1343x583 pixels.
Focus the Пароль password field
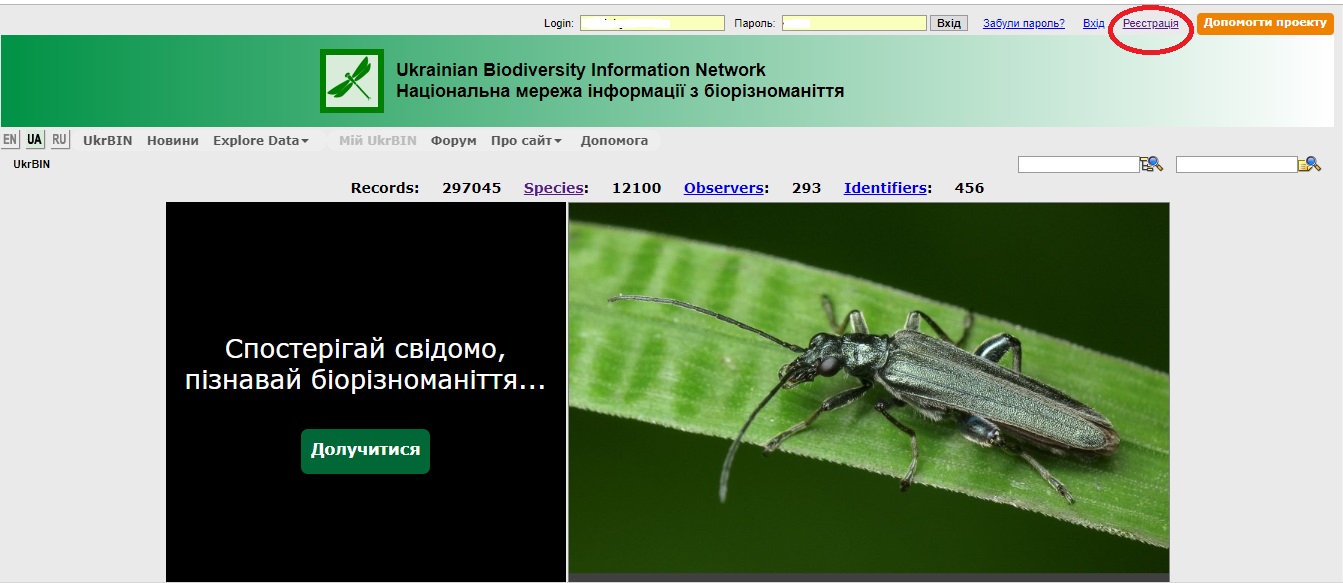[x=854, y=23]
